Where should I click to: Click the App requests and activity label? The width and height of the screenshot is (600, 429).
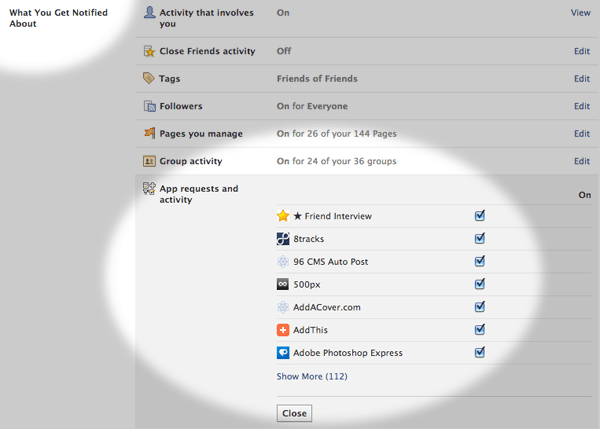coord(199,194)
